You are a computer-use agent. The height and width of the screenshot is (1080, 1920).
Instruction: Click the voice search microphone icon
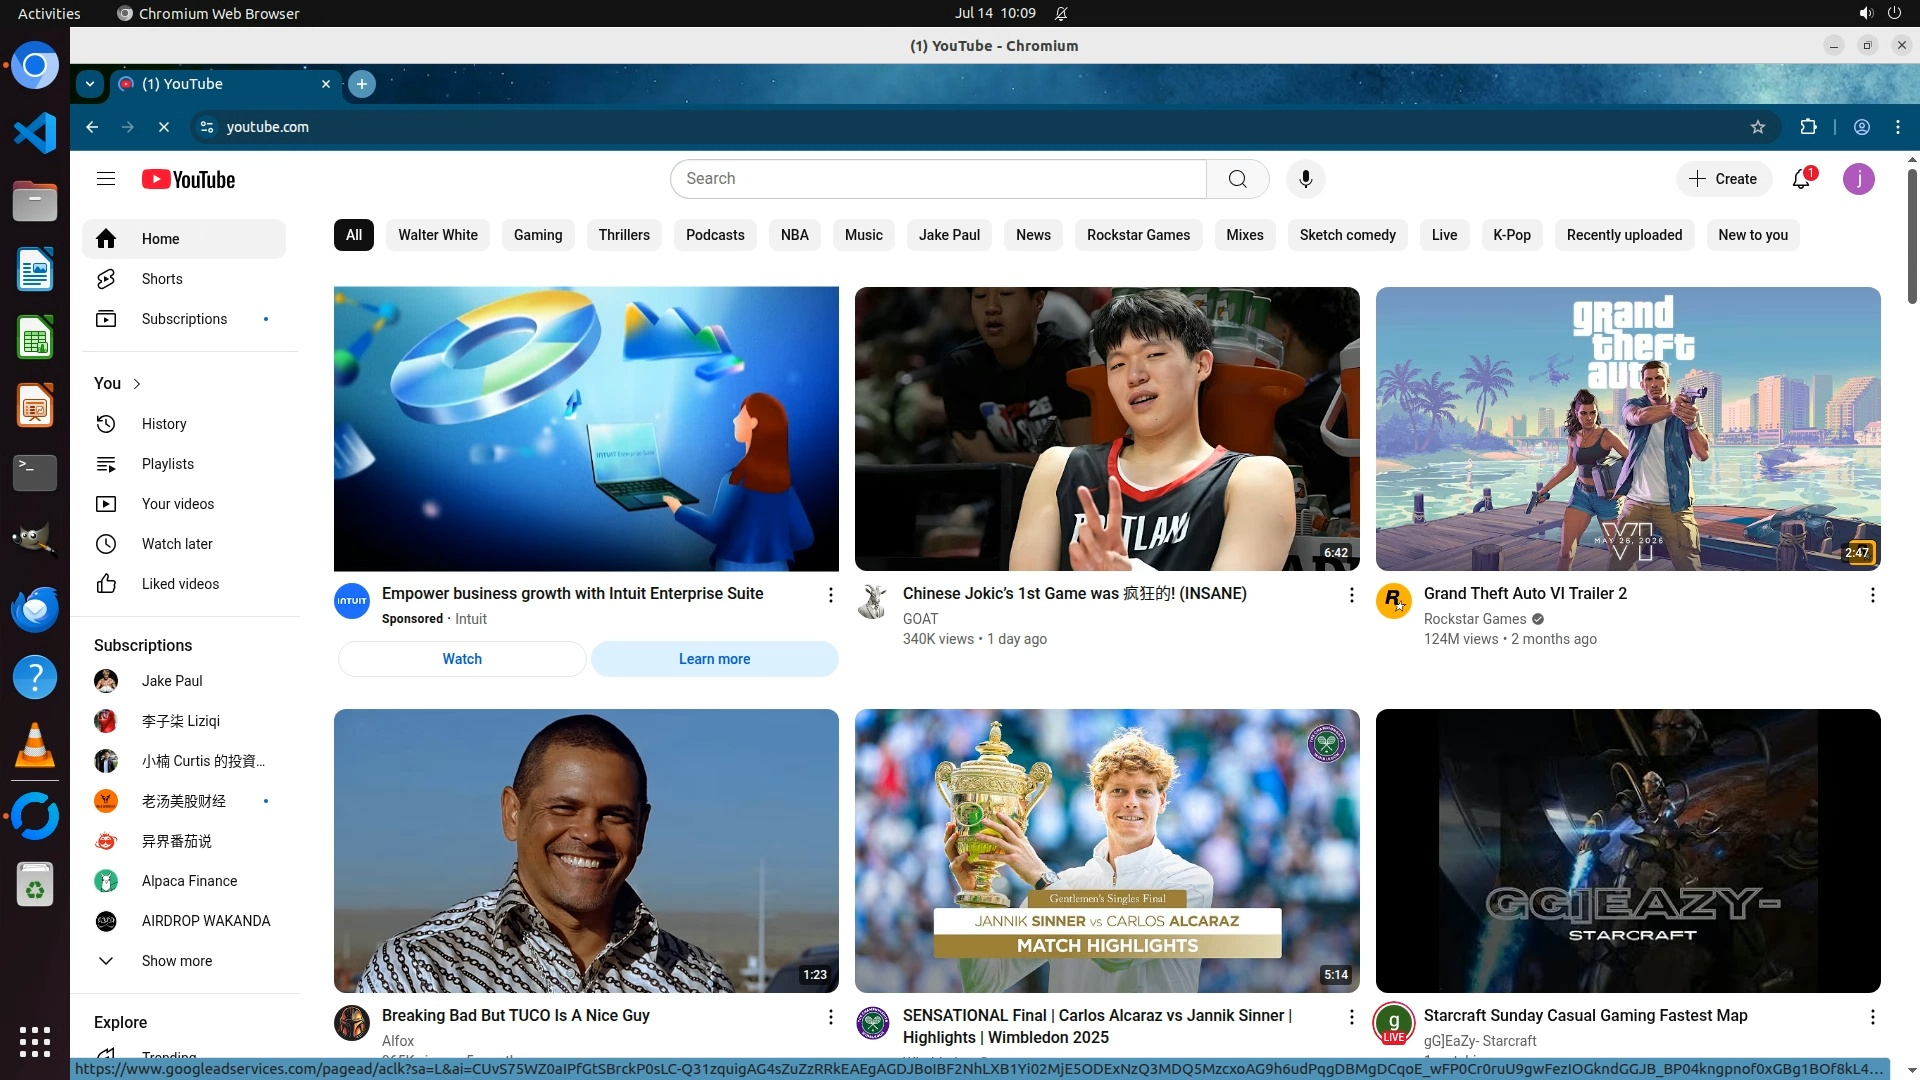(1305, 179)
